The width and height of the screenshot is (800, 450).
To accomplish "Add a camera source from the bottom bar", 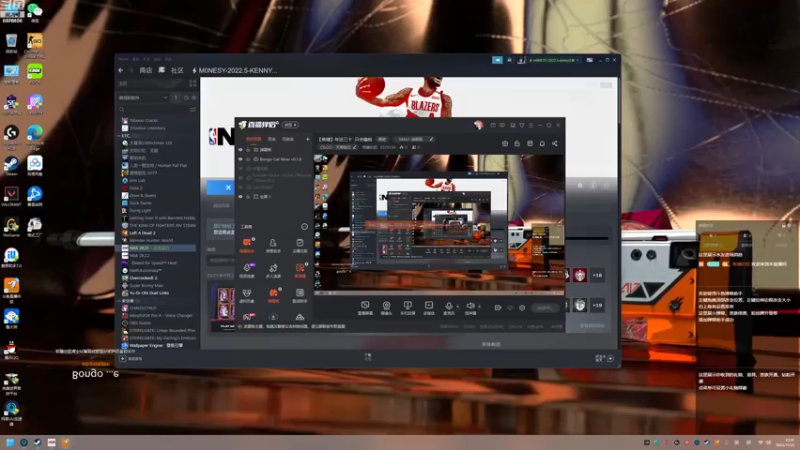I will pyautogui.click(x=386, y=308).
